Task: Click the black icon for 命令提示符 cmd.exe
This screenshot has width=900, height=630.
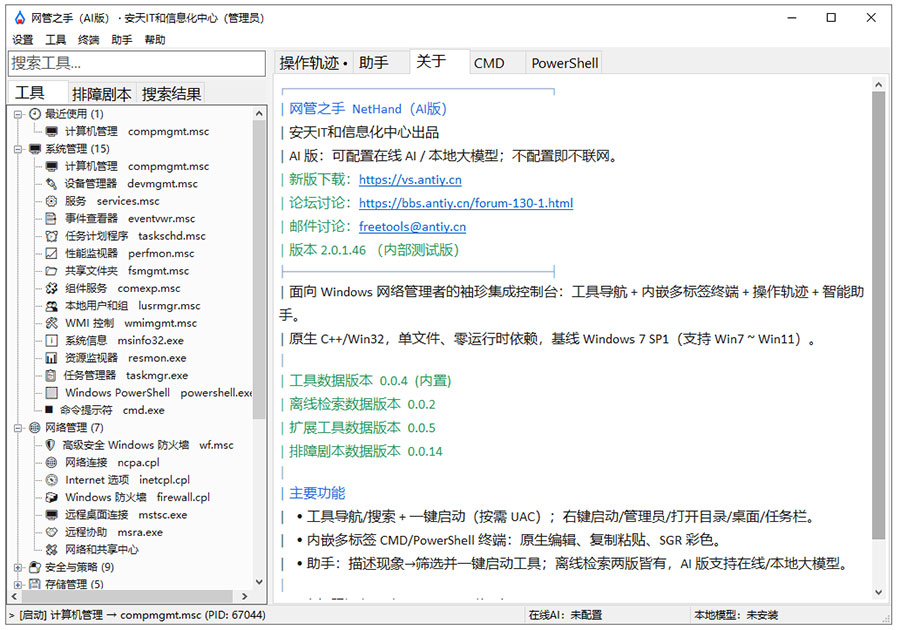Action: point(49,410)
